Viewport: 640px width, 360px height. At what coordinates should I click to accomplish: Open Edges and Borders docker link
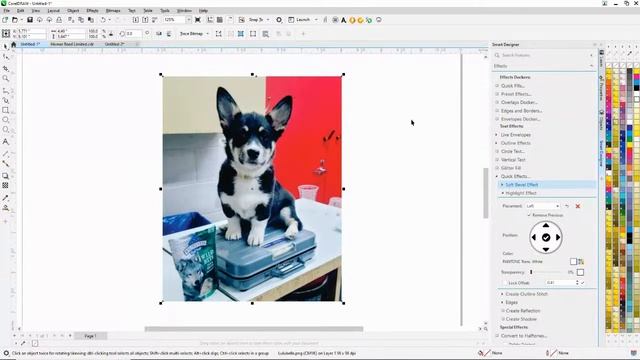click(x=521, y=111)
